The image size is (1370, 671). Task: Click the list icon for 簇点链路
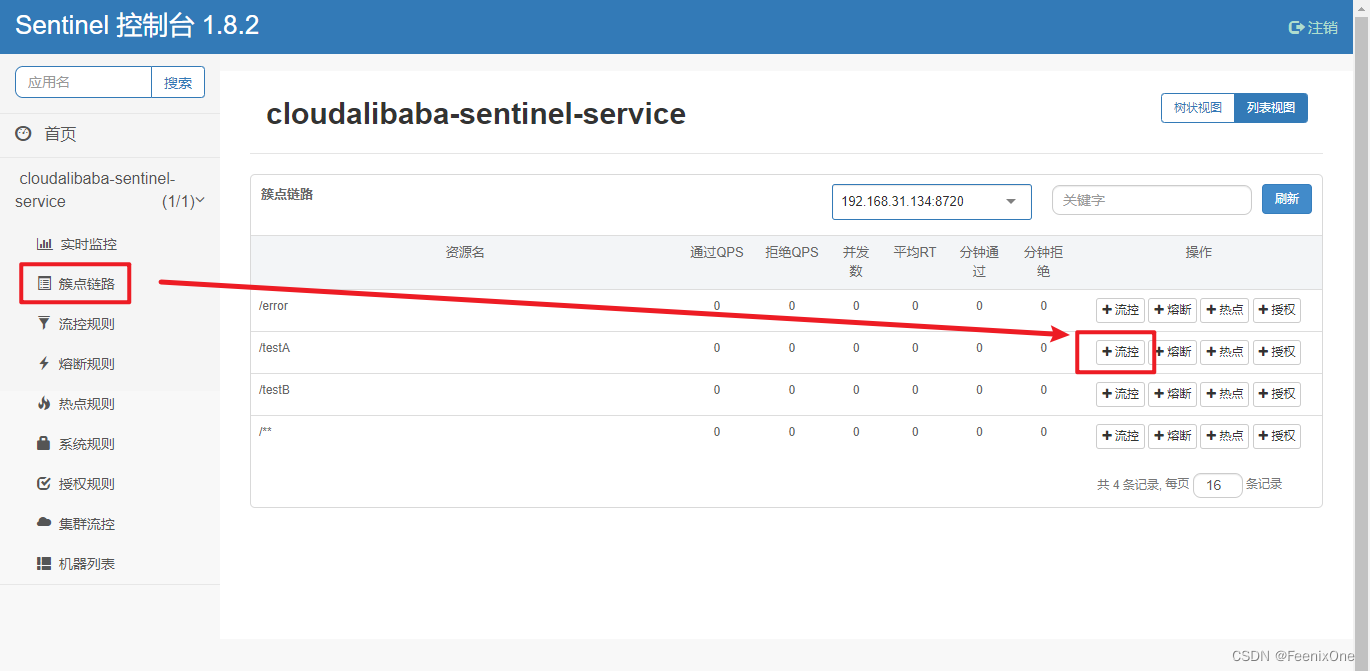click(x=44, y=284)
